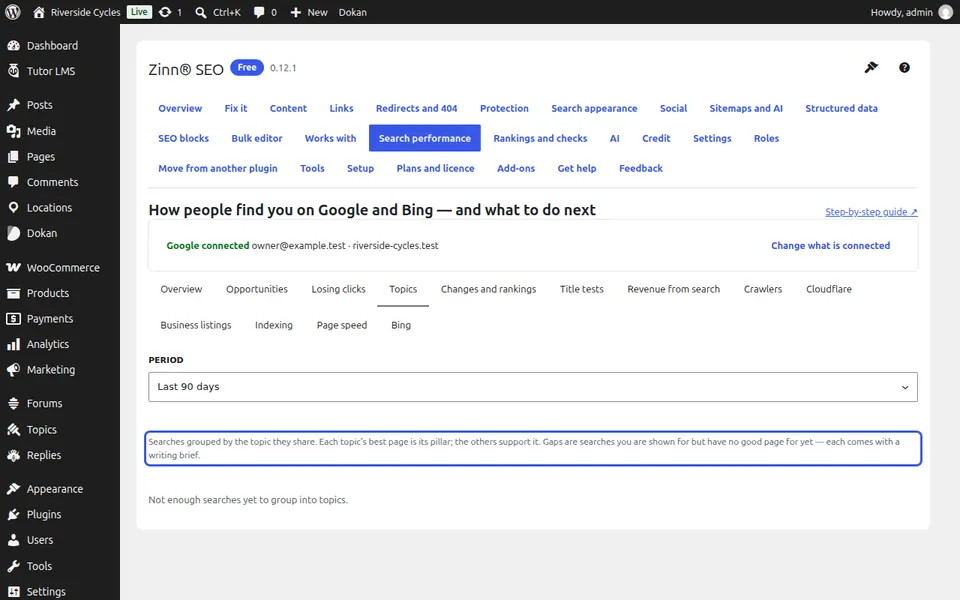Open the Structured data tab

pyautogui.click(x=841, y=108)
